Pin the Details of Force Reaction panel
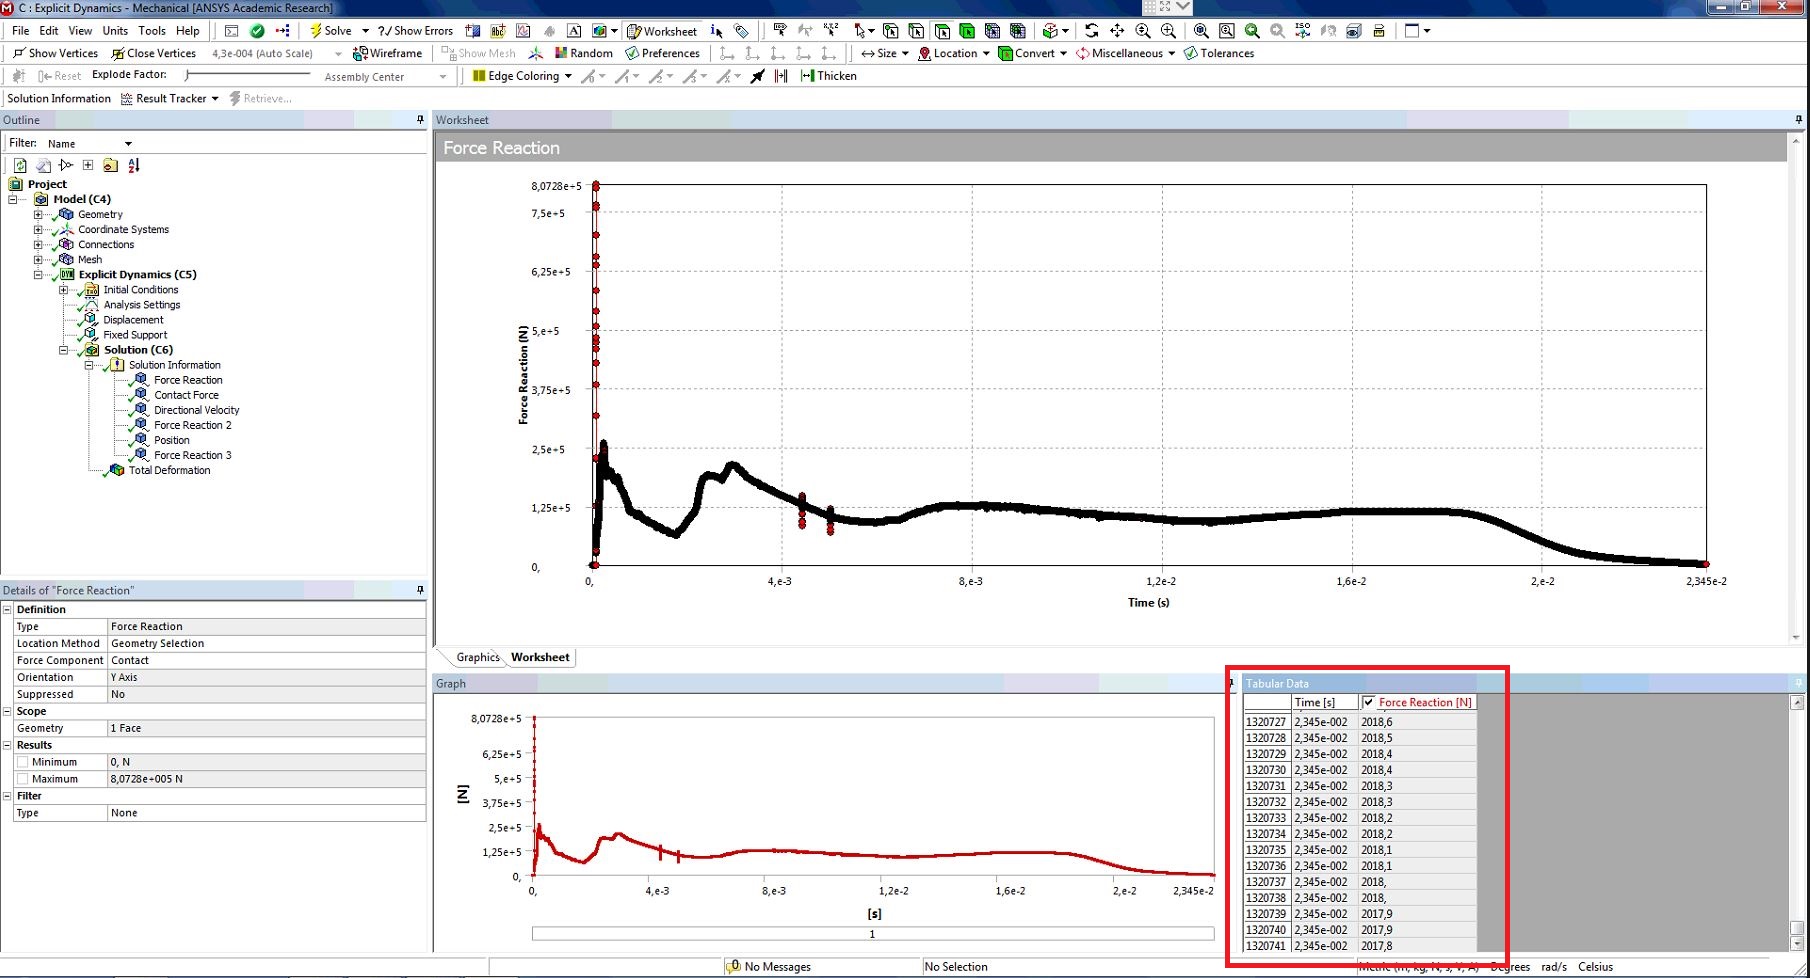Viewport: 1810px width, 978px height. [420, 590]
